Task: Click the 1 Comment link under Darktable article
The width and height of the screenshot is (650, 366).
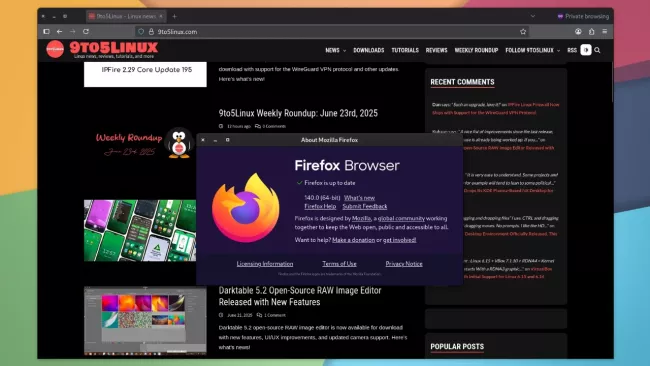Action: coord(274,315)
